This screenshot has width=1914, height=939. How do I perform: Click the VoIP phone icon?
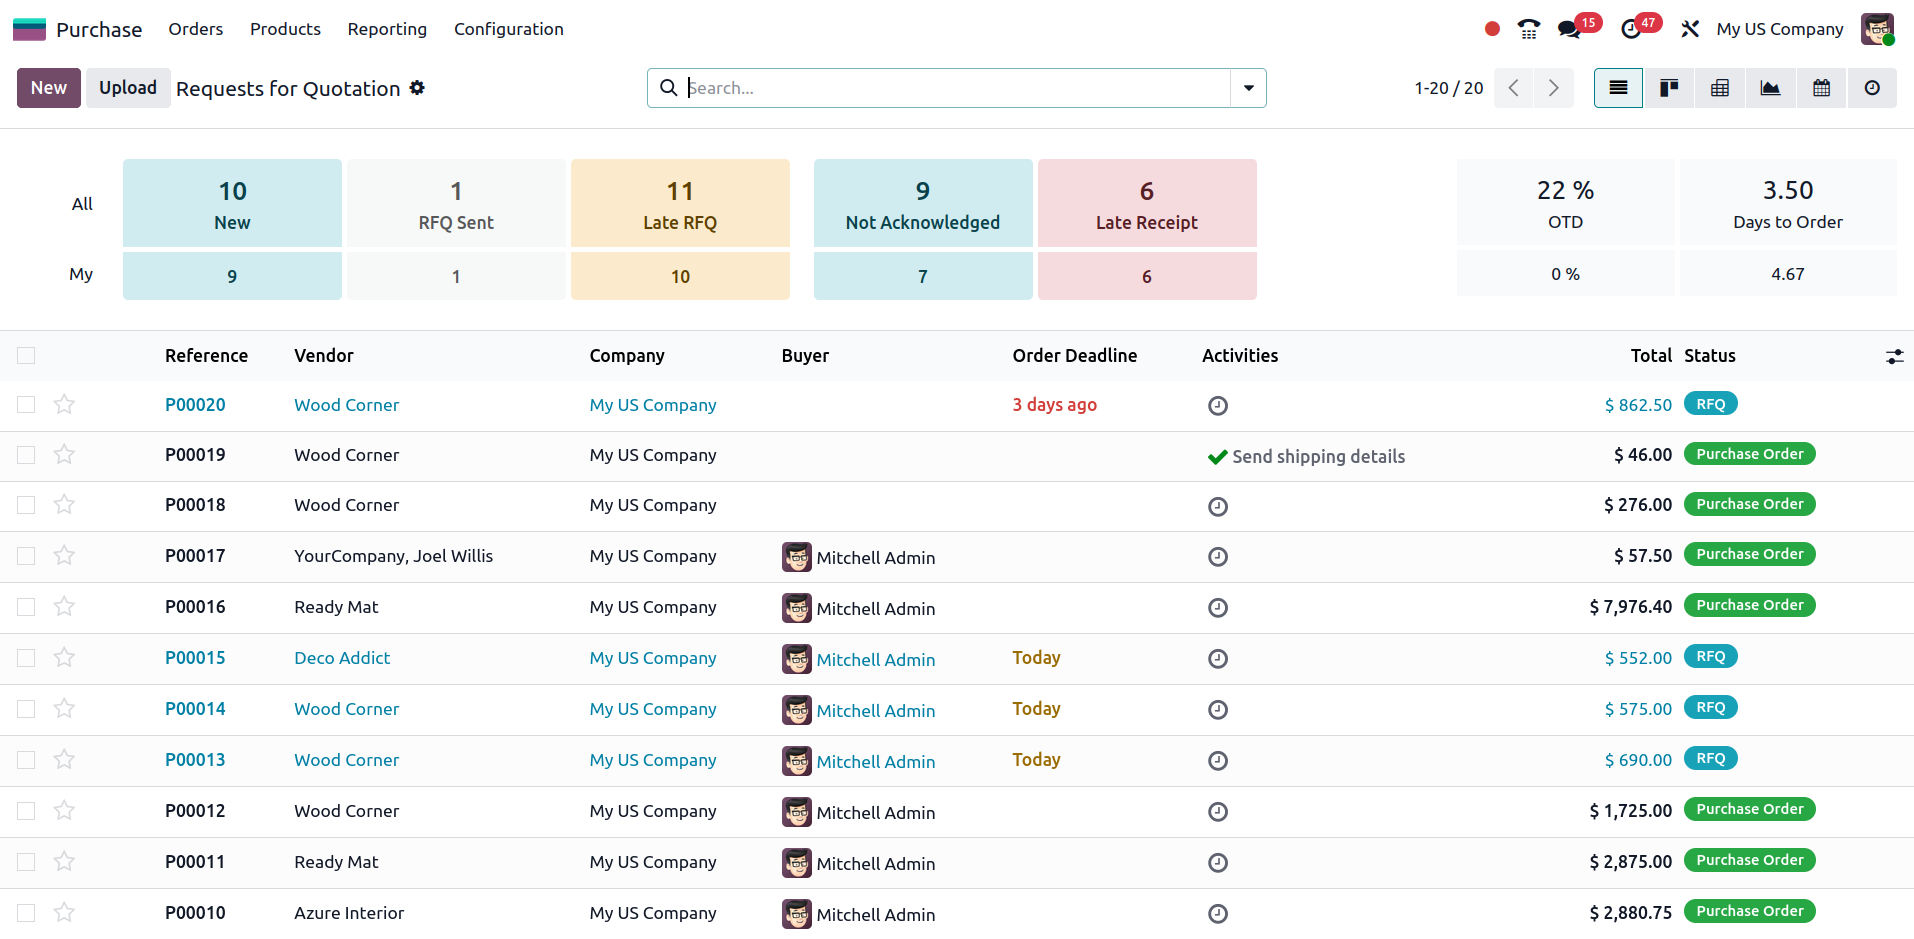1528,29
